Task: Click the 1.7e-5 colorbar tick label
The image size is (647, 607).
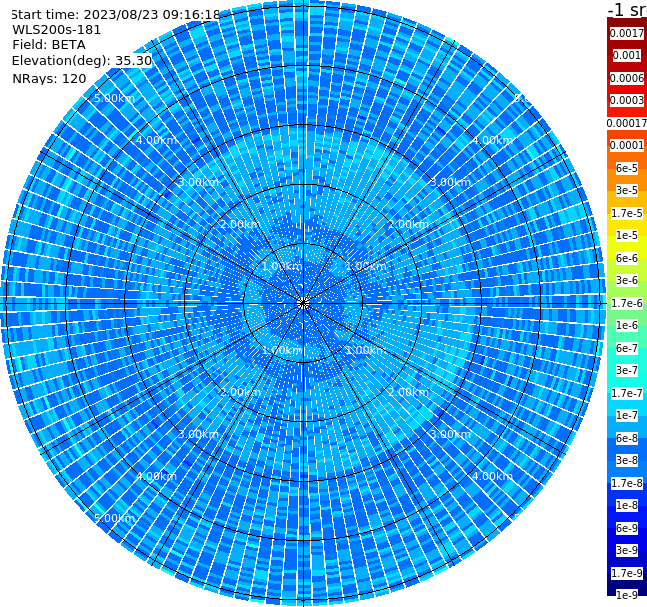Action: [x=627, y=213]
